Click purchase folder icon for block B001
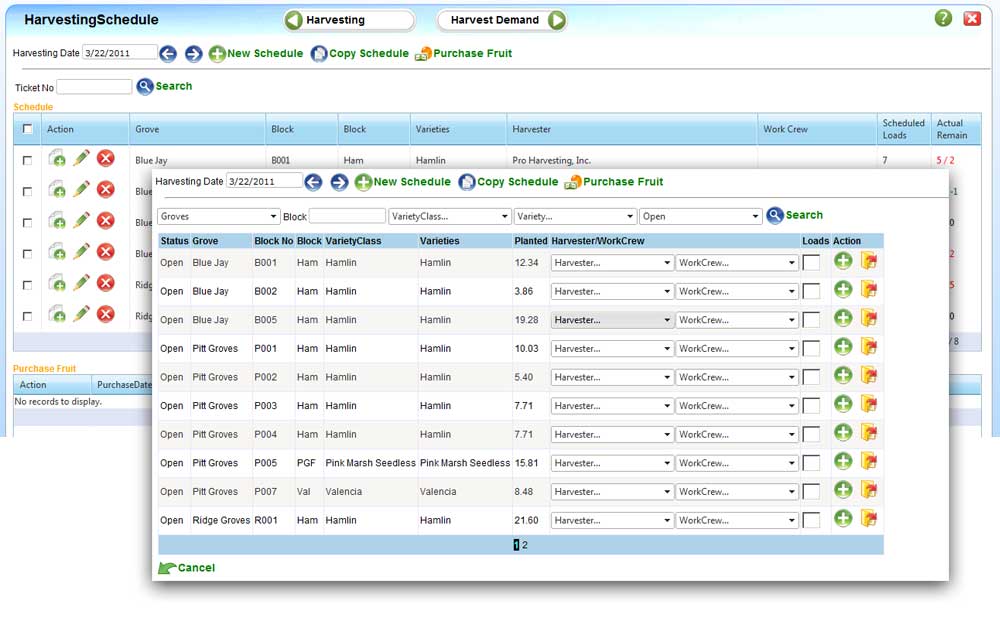 (x=869, y=261)
